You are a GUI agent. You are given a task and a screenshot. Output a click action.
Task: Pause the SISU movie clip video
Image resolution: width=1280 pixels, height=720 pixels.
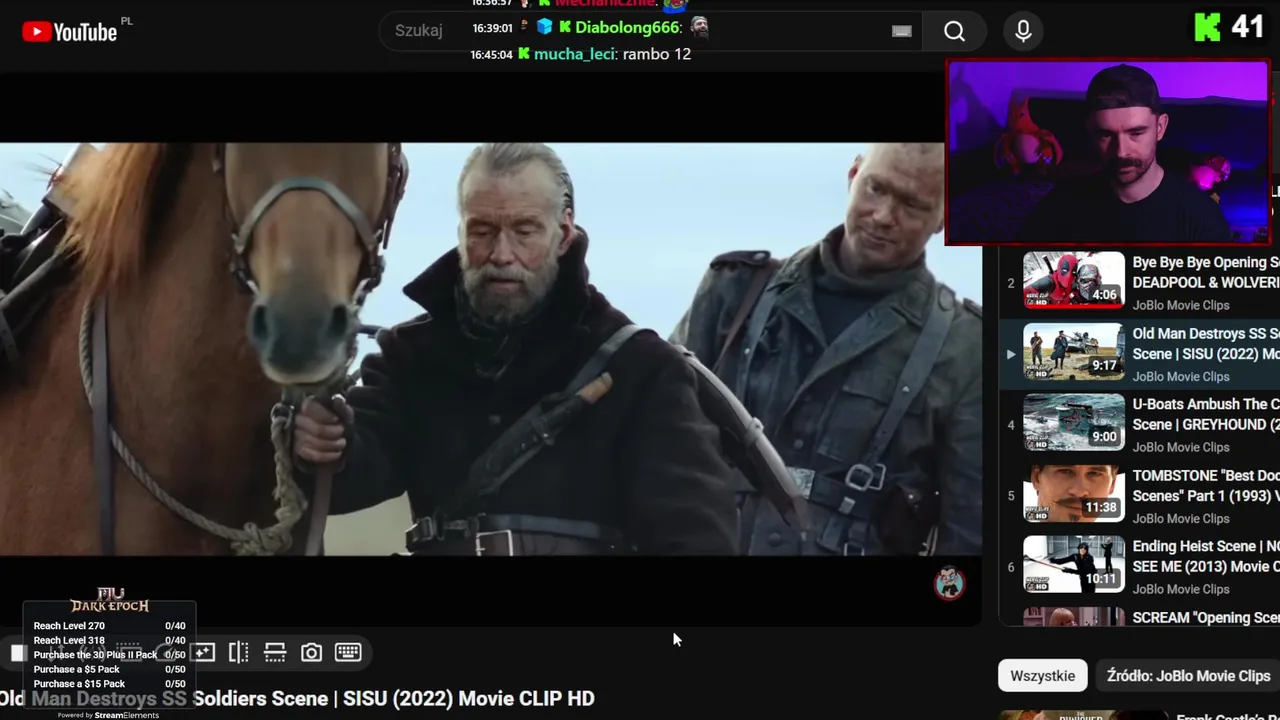(x=490, y=348)
